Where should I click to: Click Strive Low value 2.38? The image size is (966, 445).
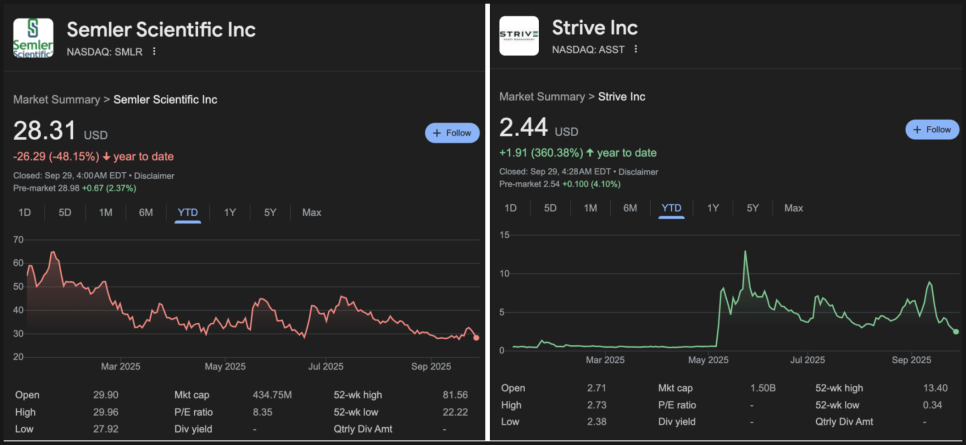coord(597,422)
